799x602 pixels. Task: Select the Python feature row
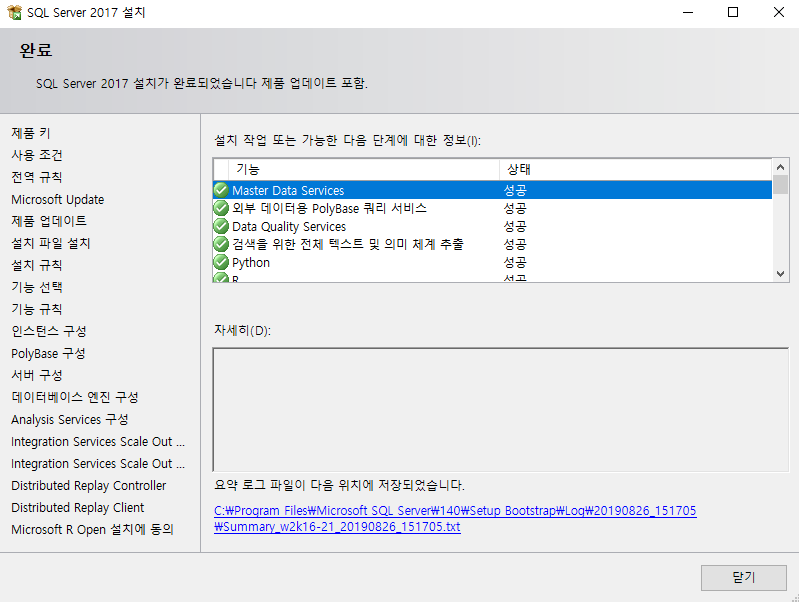[x=492, y=263]
